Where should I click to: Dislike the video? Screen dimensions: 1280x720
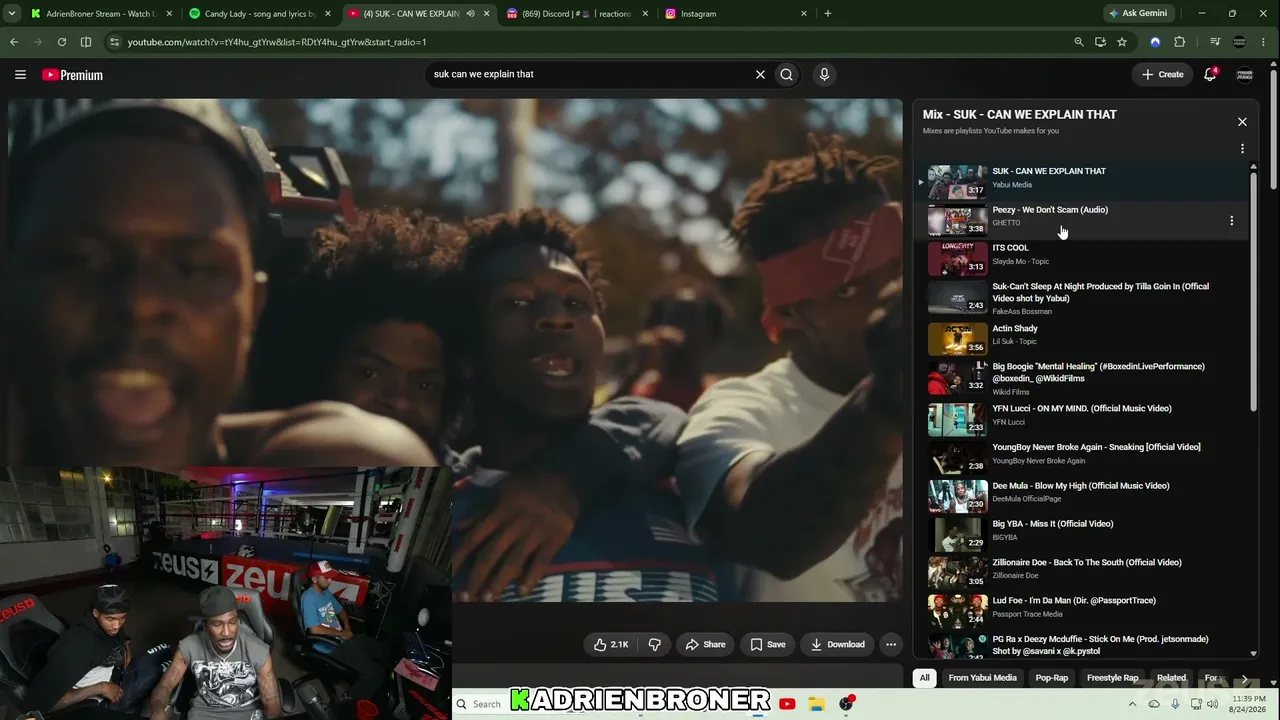[655, 645]
